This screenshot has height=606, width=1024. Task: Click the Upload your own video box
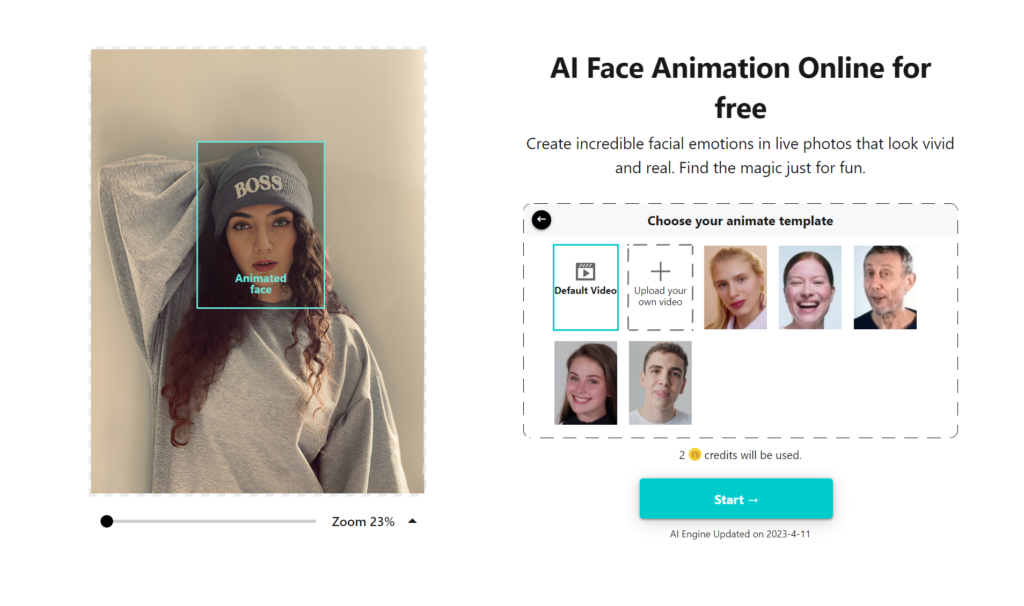tap(660, 287)
